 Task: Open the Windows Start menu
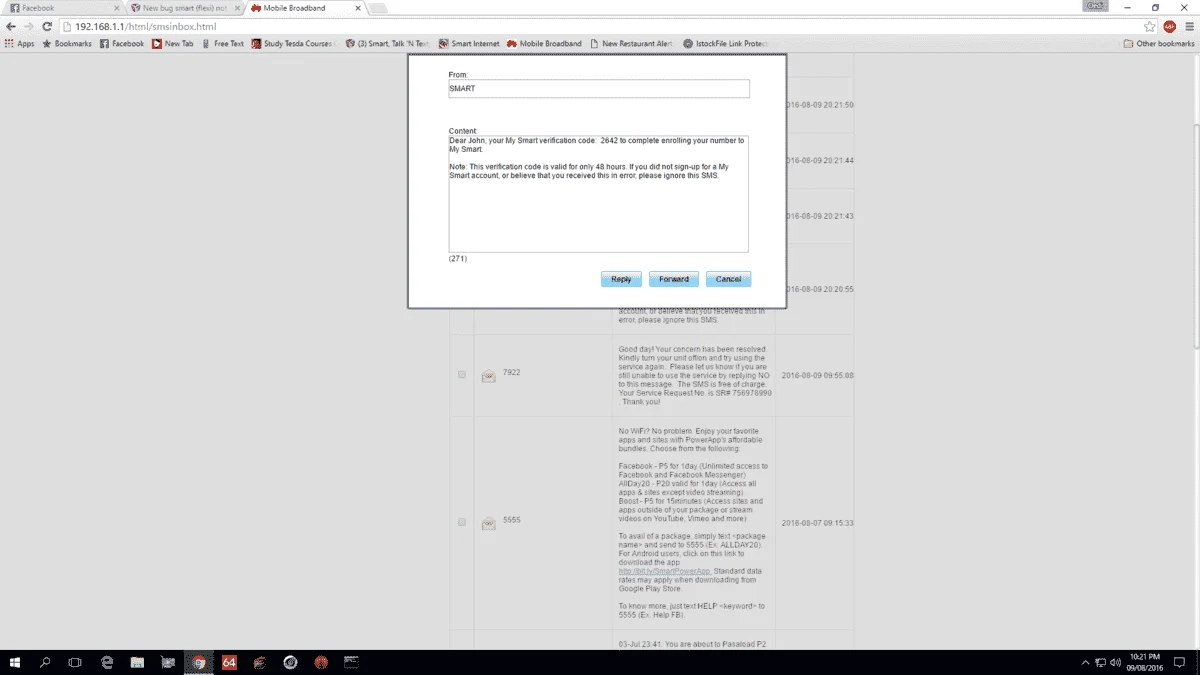(x=15, y=662)
